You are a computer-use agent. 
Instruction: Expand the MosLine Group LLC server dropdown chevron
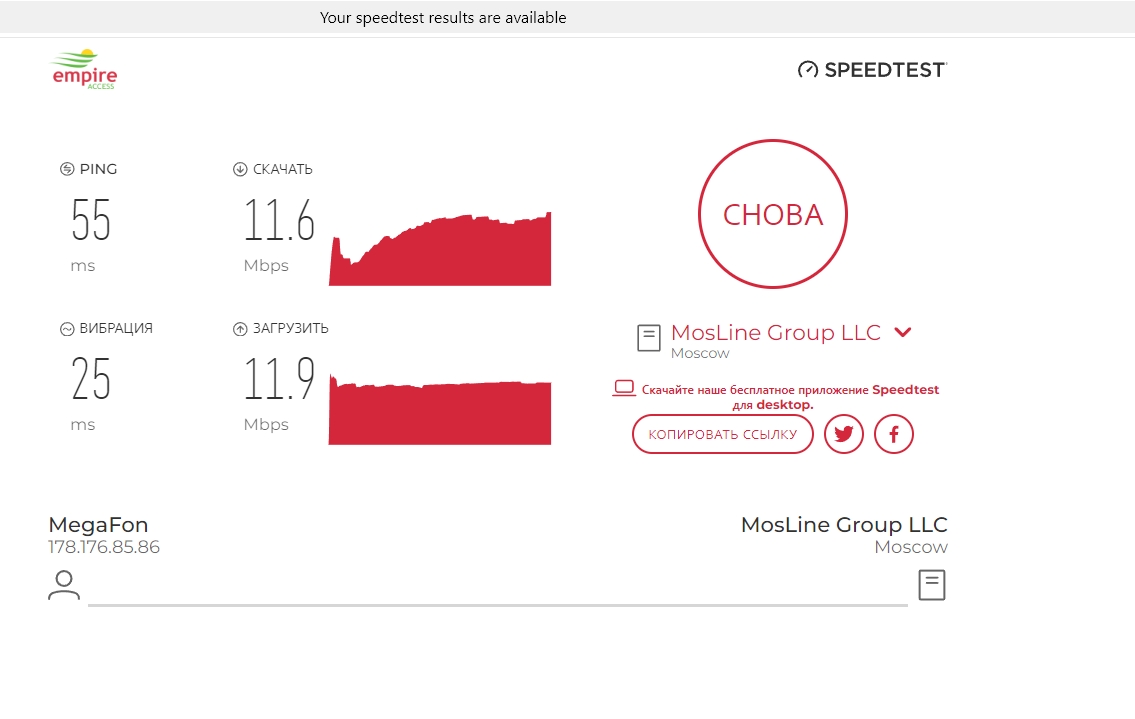point(903,332)
